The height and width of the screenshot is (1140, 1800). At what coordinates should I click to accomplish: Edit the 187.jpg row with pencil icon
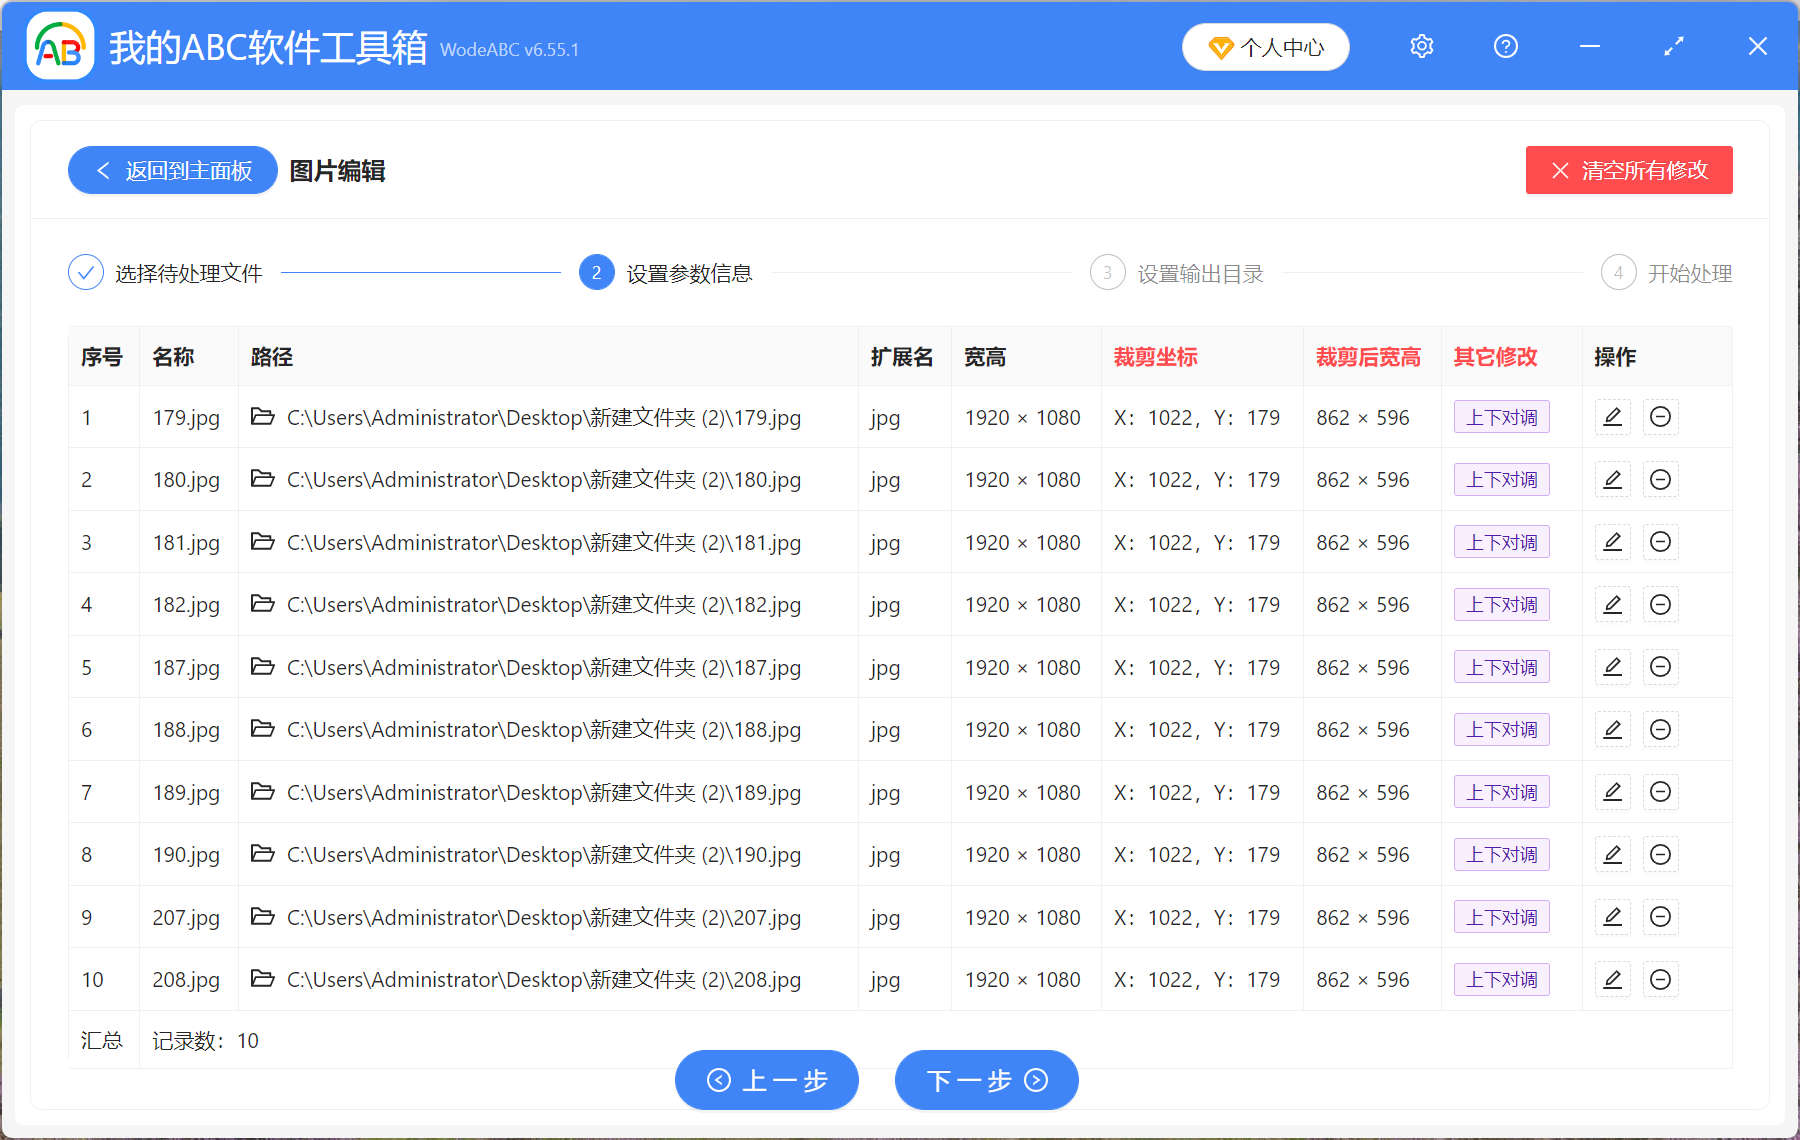[1612, 667]
